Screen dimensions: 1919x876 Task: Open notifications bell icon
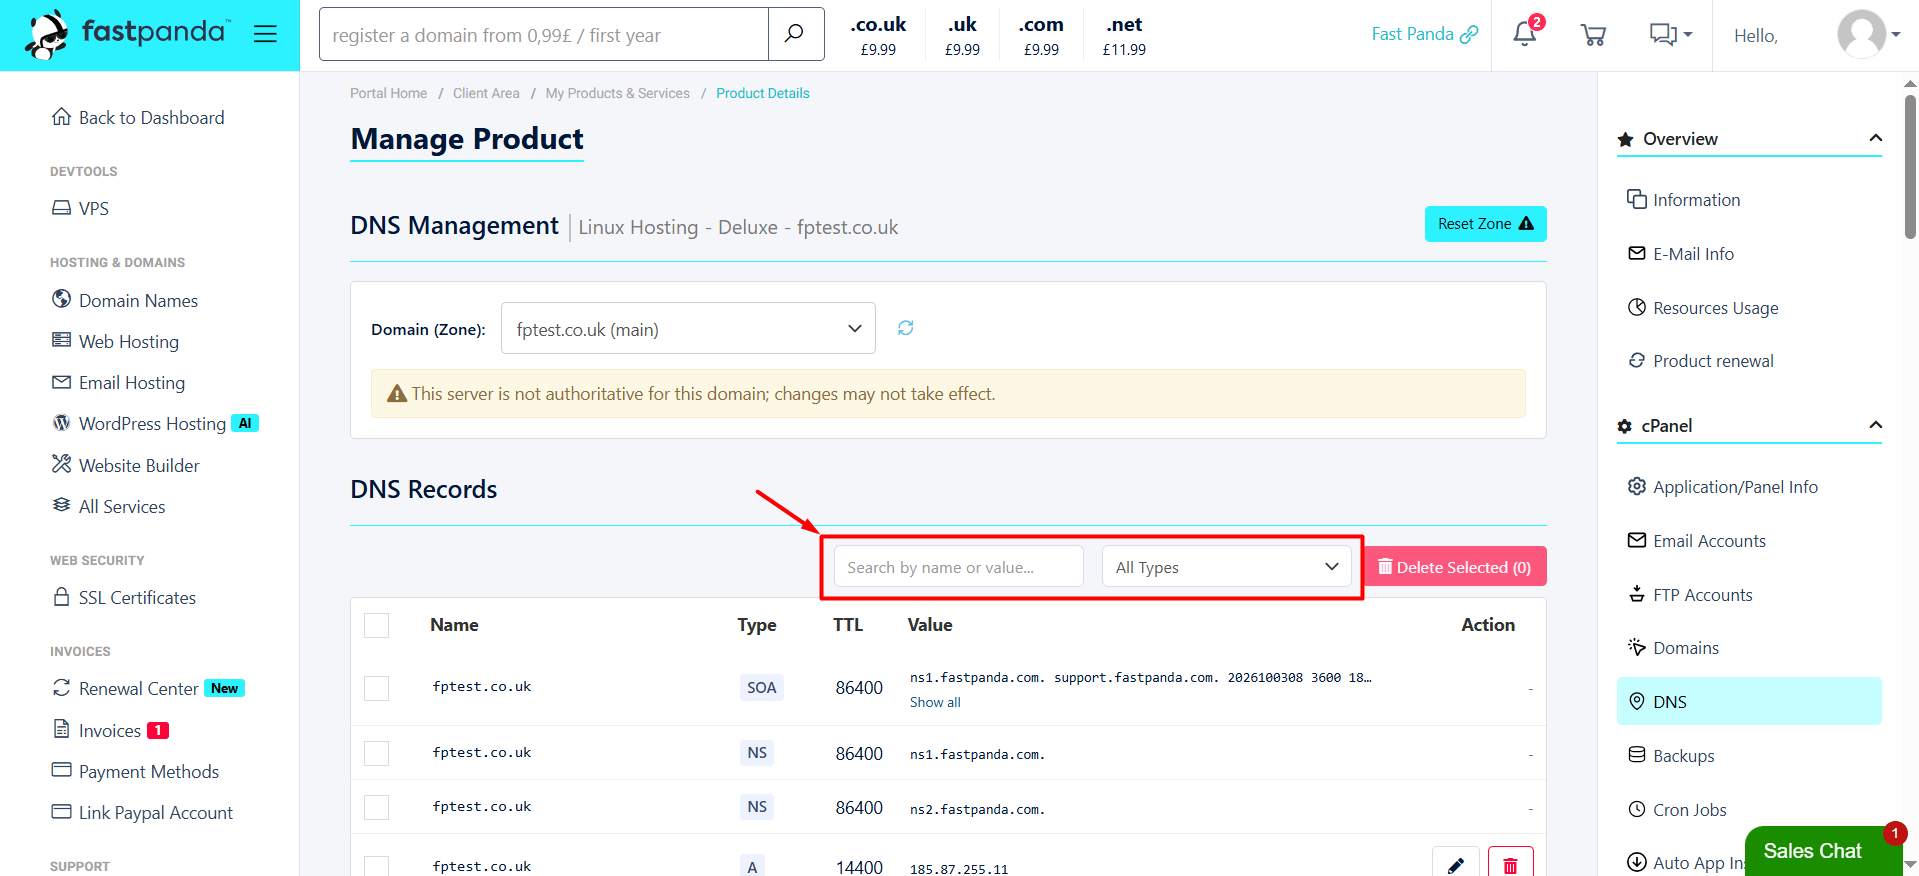pos(1525,34)
